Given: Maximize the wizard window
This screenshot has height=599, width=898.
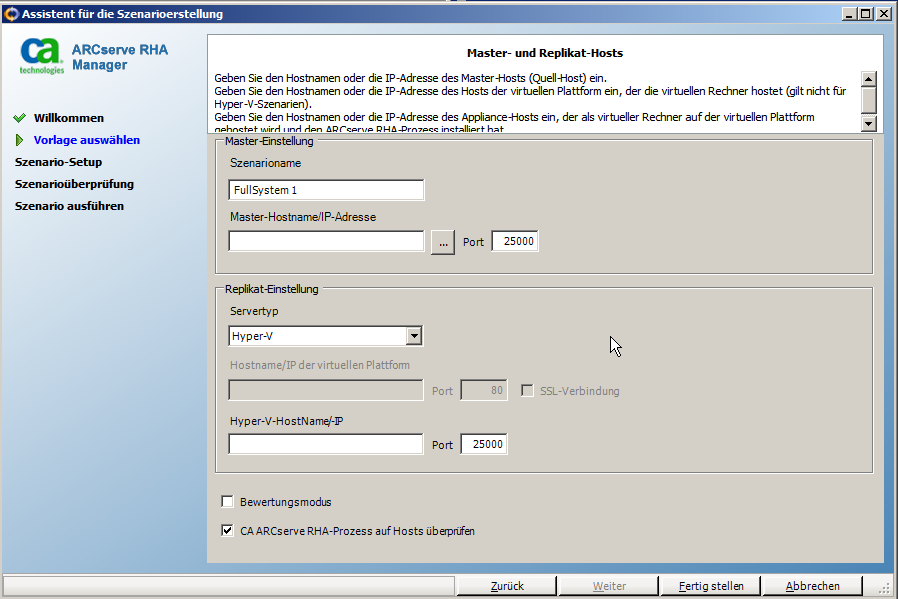Looking at the screenshot, I should click(x=867, y=14).
